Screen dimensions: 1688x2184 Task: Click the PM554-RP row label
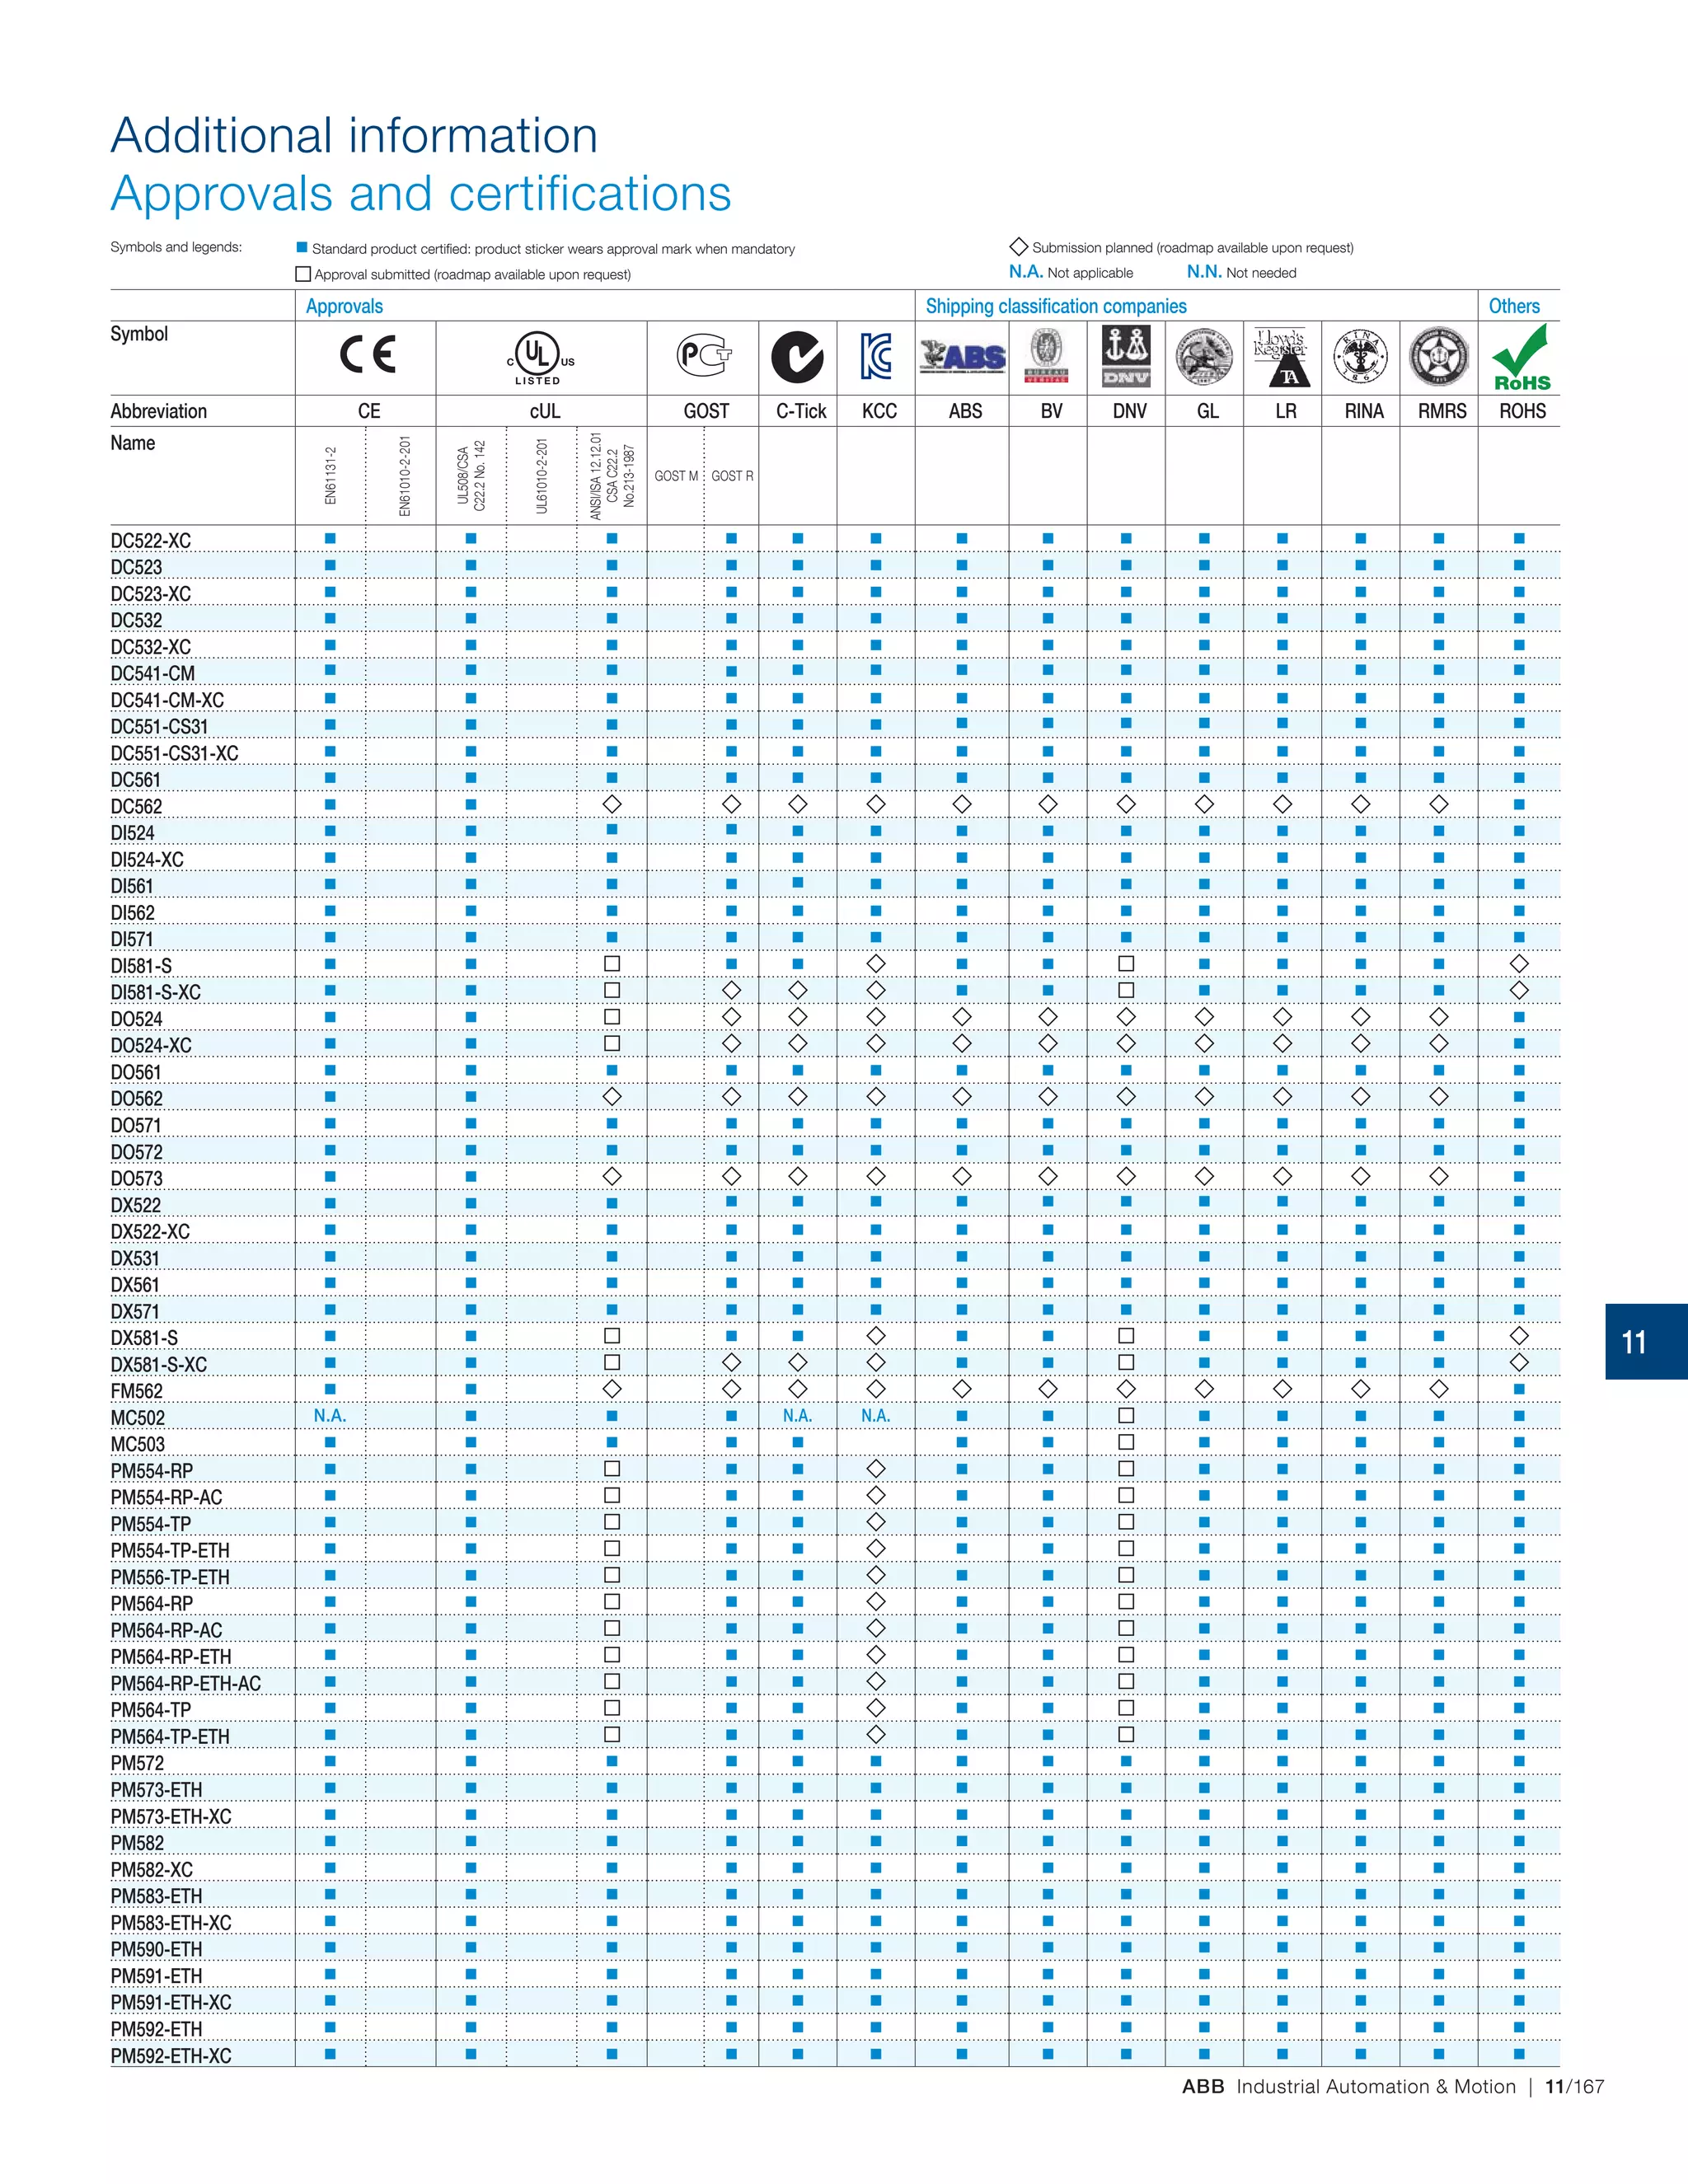(x=152, y=1471)
